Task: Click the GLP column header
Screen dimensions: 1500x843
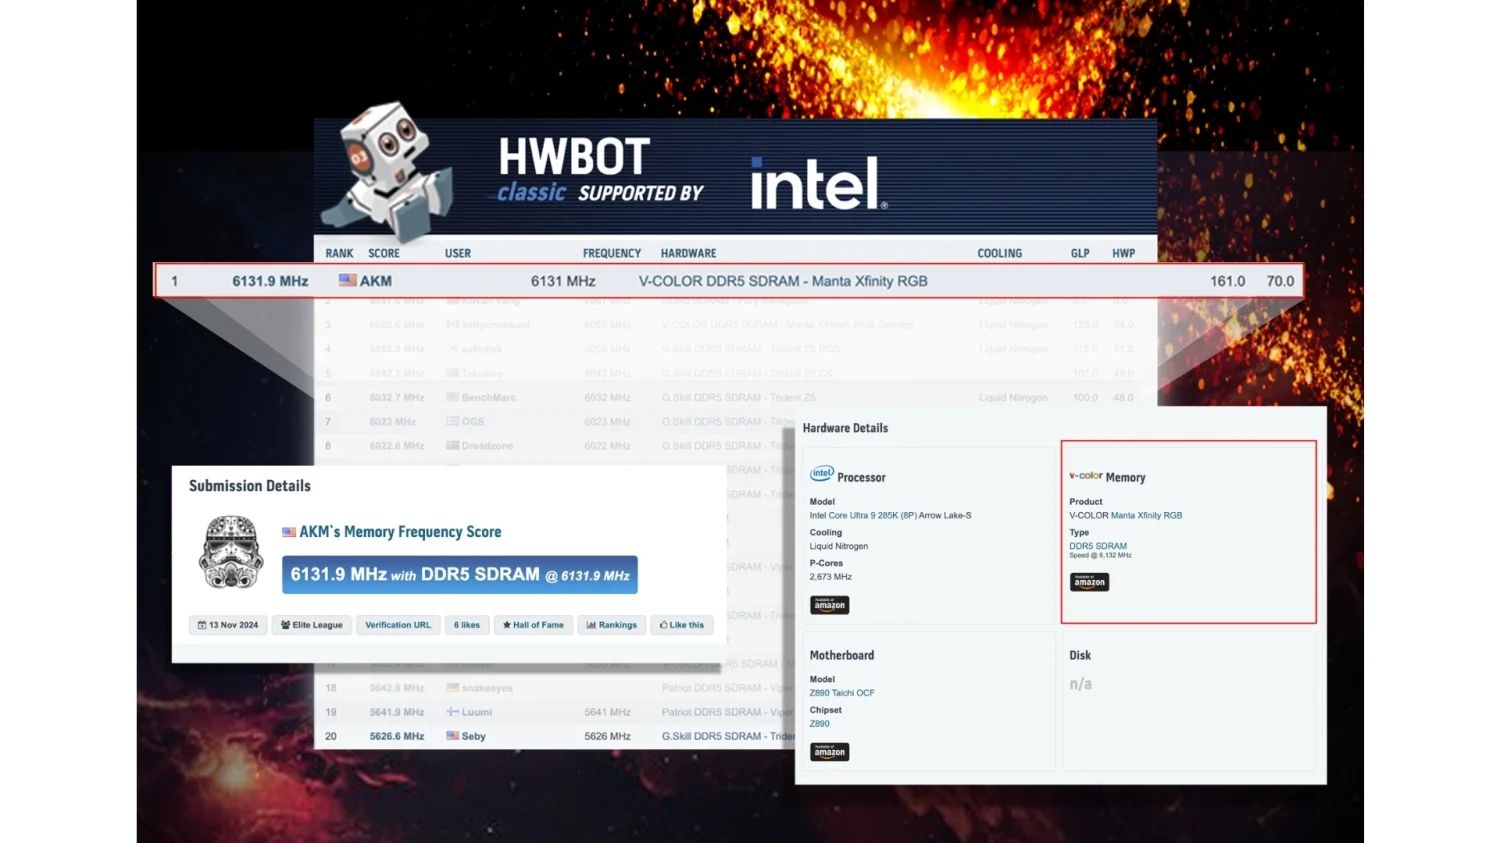Action: [1080, 253]
